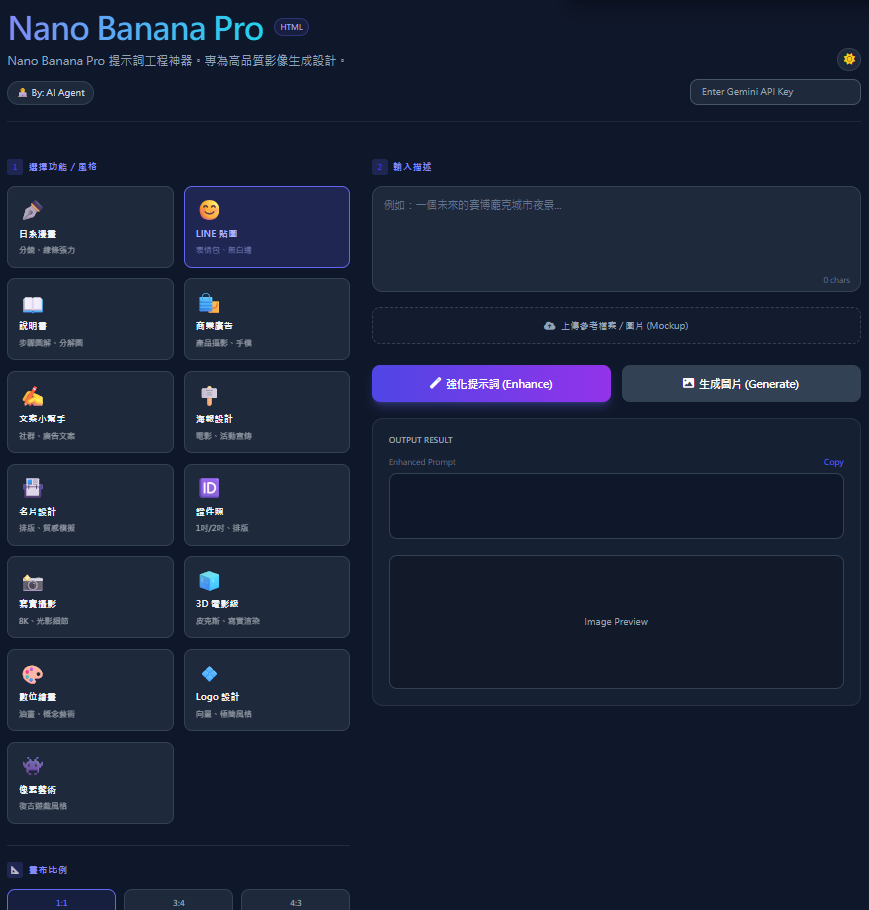Select the 證件照 ID photo style
The height and width of the screenshot is (910, 869).
pos(266,504)
